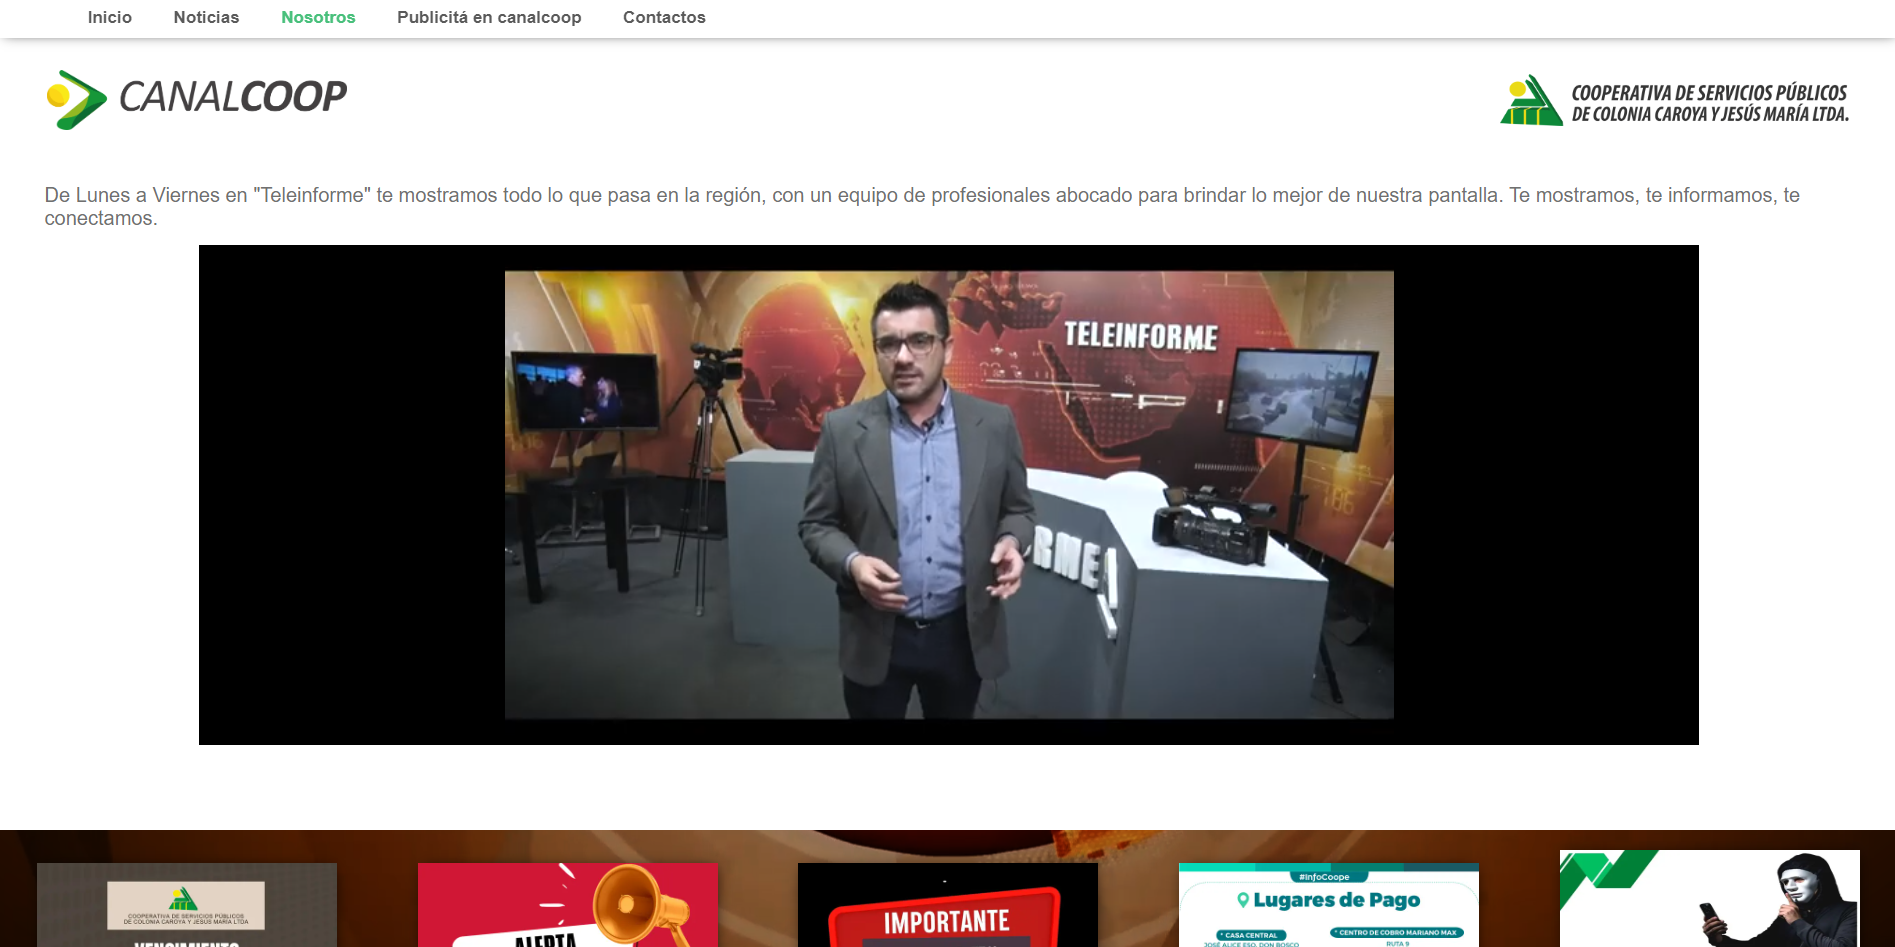Play the Teleinforme video
Viewport: 1895px width, 947px height.
[x=948, y=495]
